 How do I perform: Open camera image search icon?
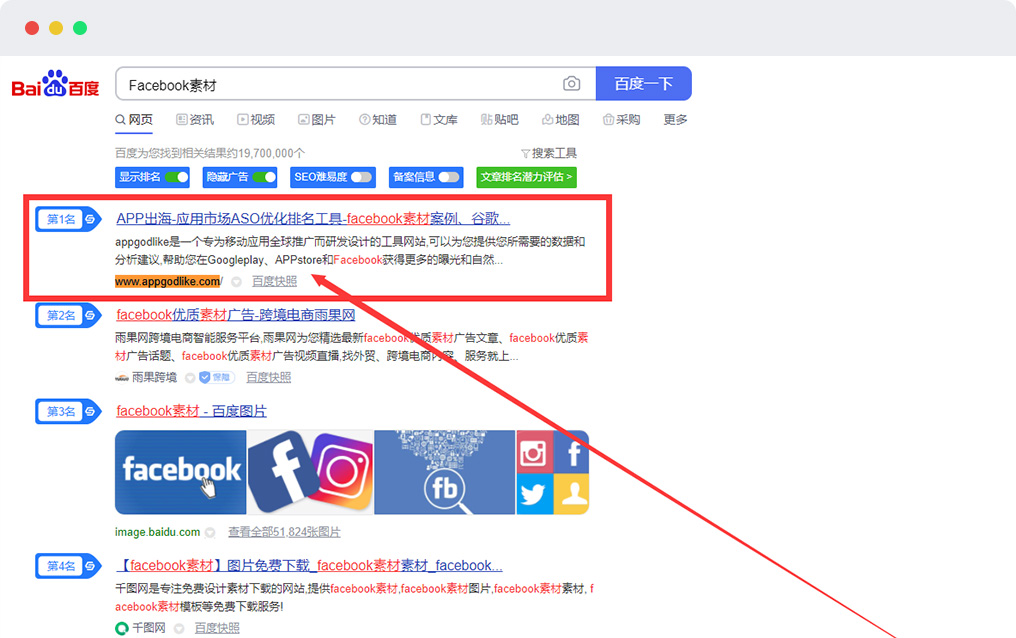[x=571, y=84]
